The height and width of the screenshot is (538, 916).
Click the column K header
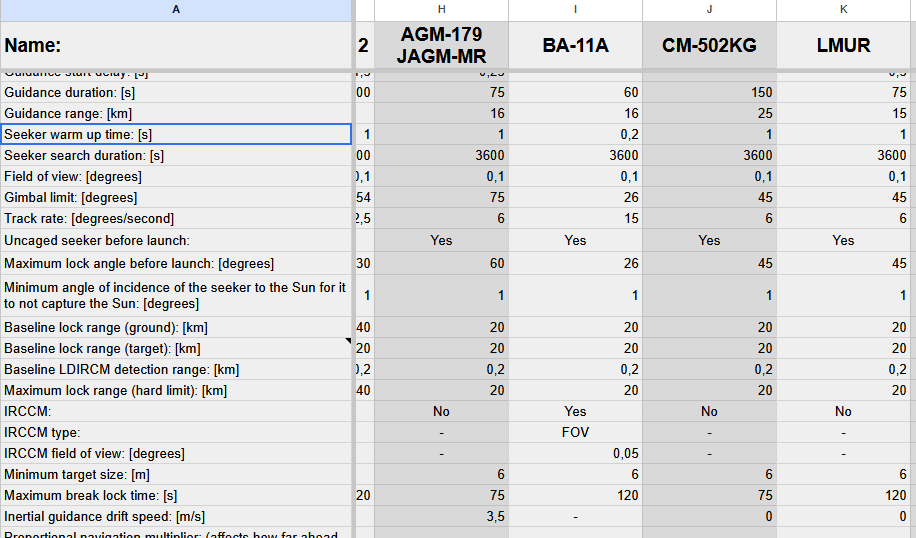[843, 10]
